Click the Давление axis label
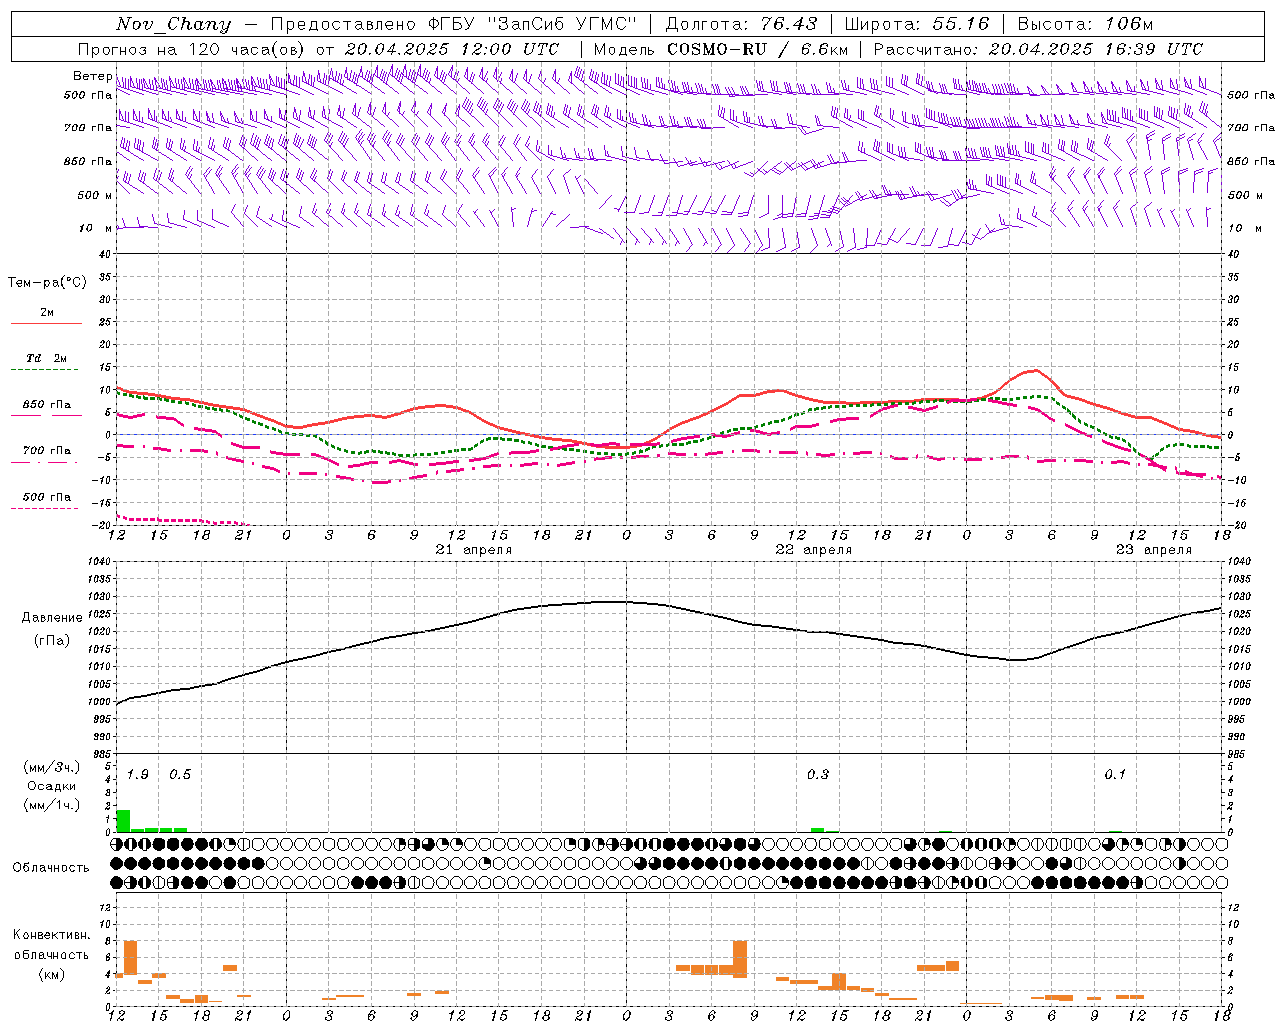1280x1024 pixels. (48, 617)
